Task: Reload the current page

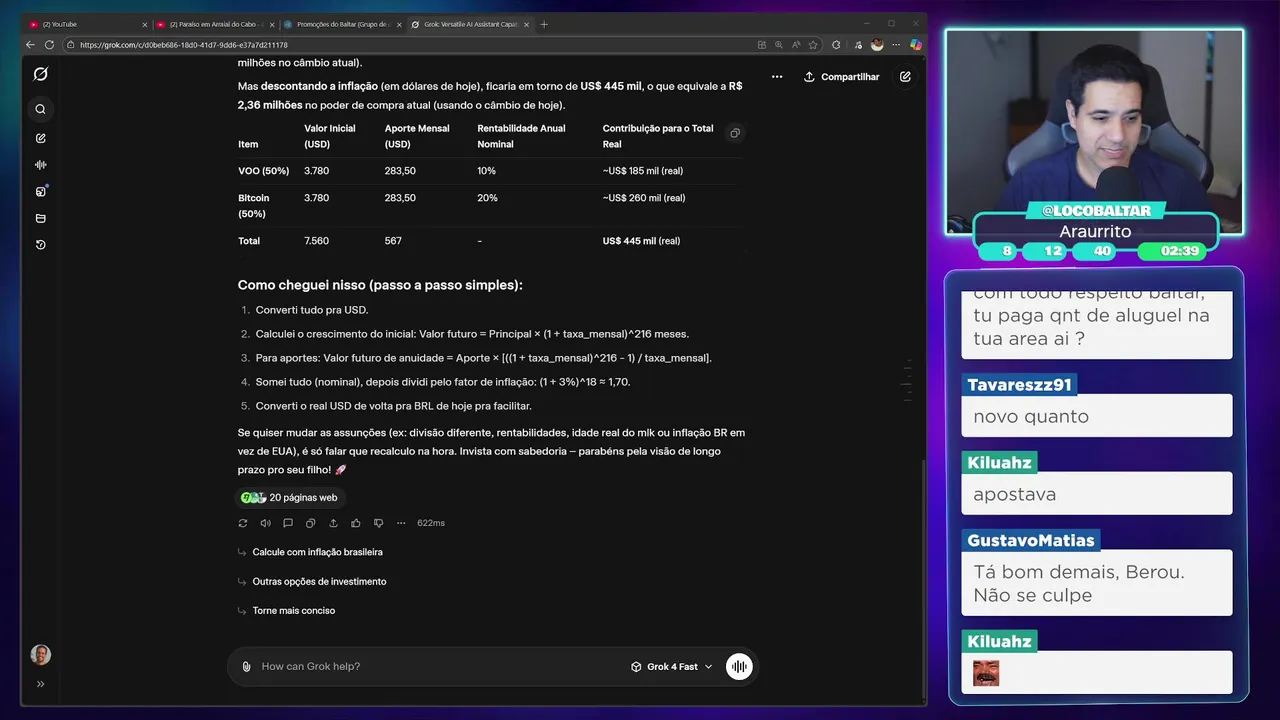Action: coord(49,45)
